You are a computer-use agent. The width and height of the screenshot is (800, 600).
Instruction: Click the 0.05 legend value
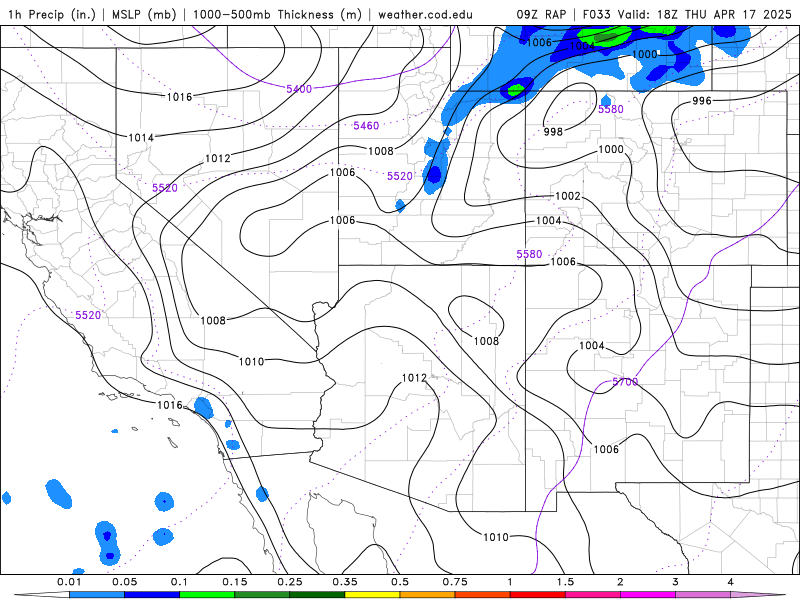[x=124, y=582]
